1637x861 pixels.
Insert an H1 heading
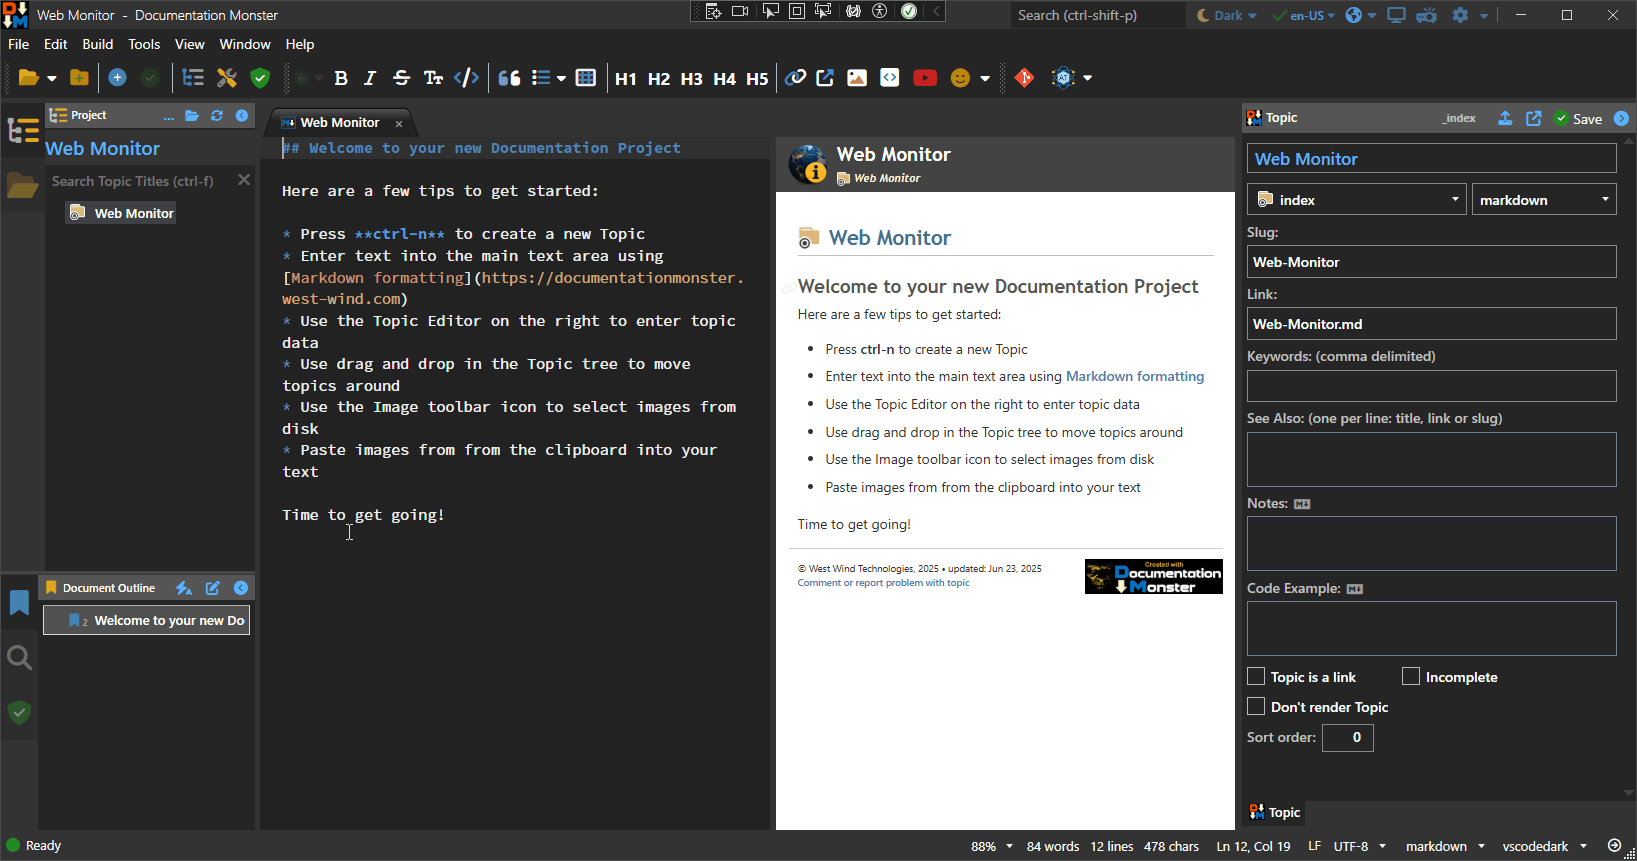point(626,78)
